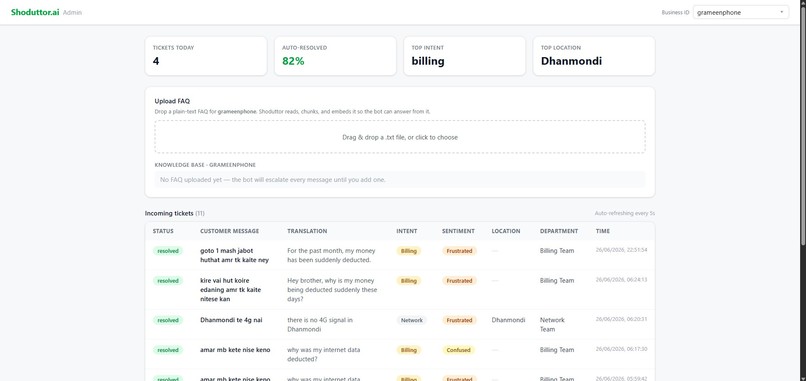Click Network intent tag
The width and height of the screenshot is (806, 381).
pos(412,320)
